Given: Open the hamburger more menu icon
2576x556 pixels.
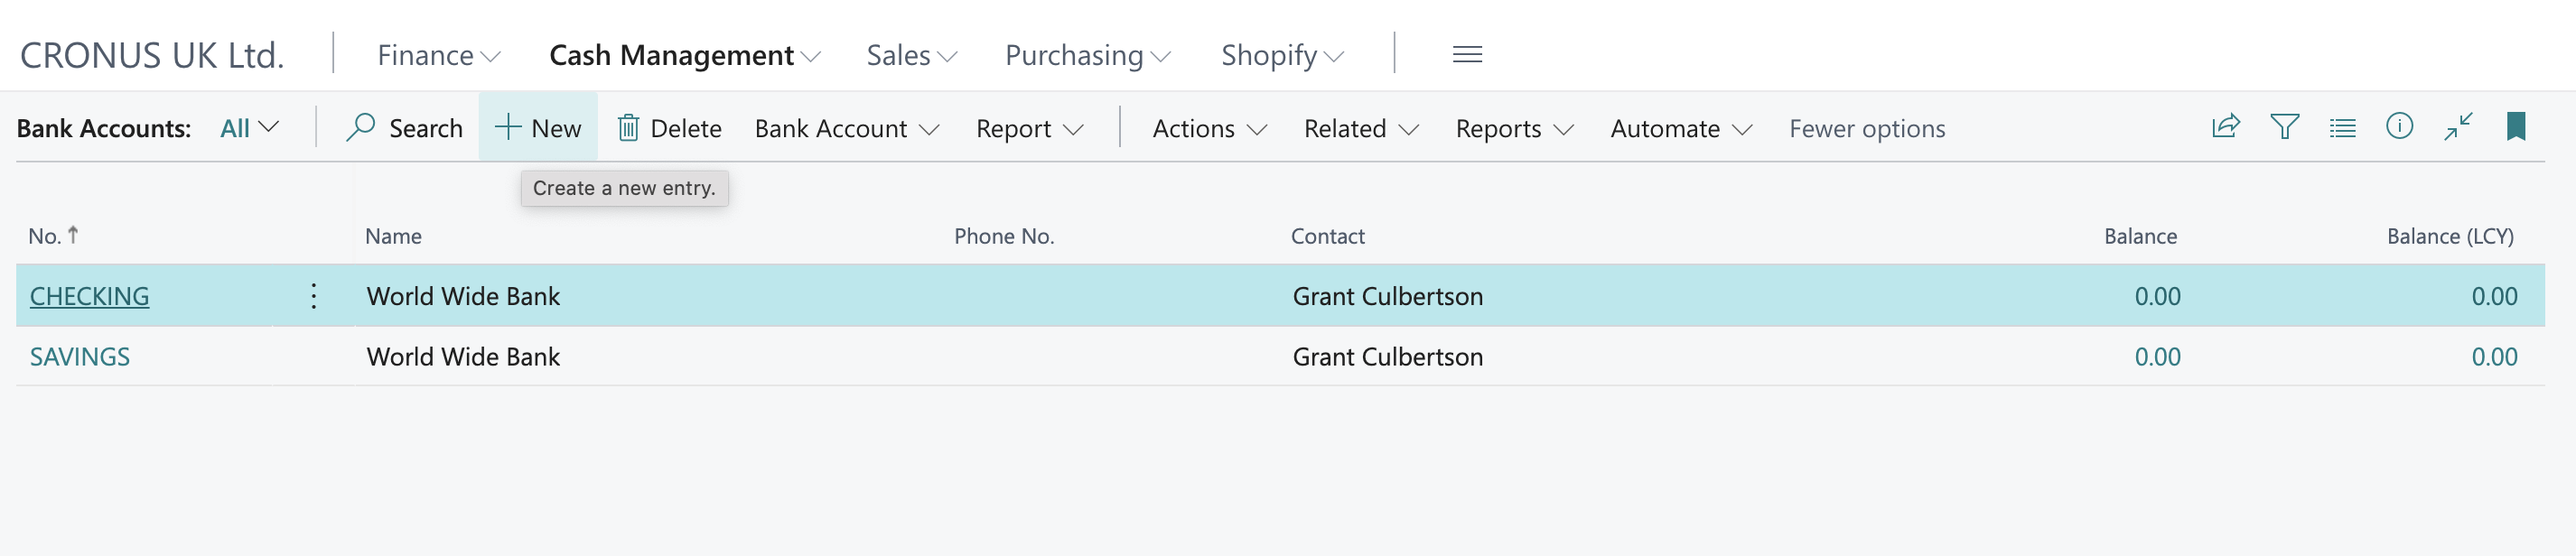Looking at the screenshot, I should coord(1467,55).
